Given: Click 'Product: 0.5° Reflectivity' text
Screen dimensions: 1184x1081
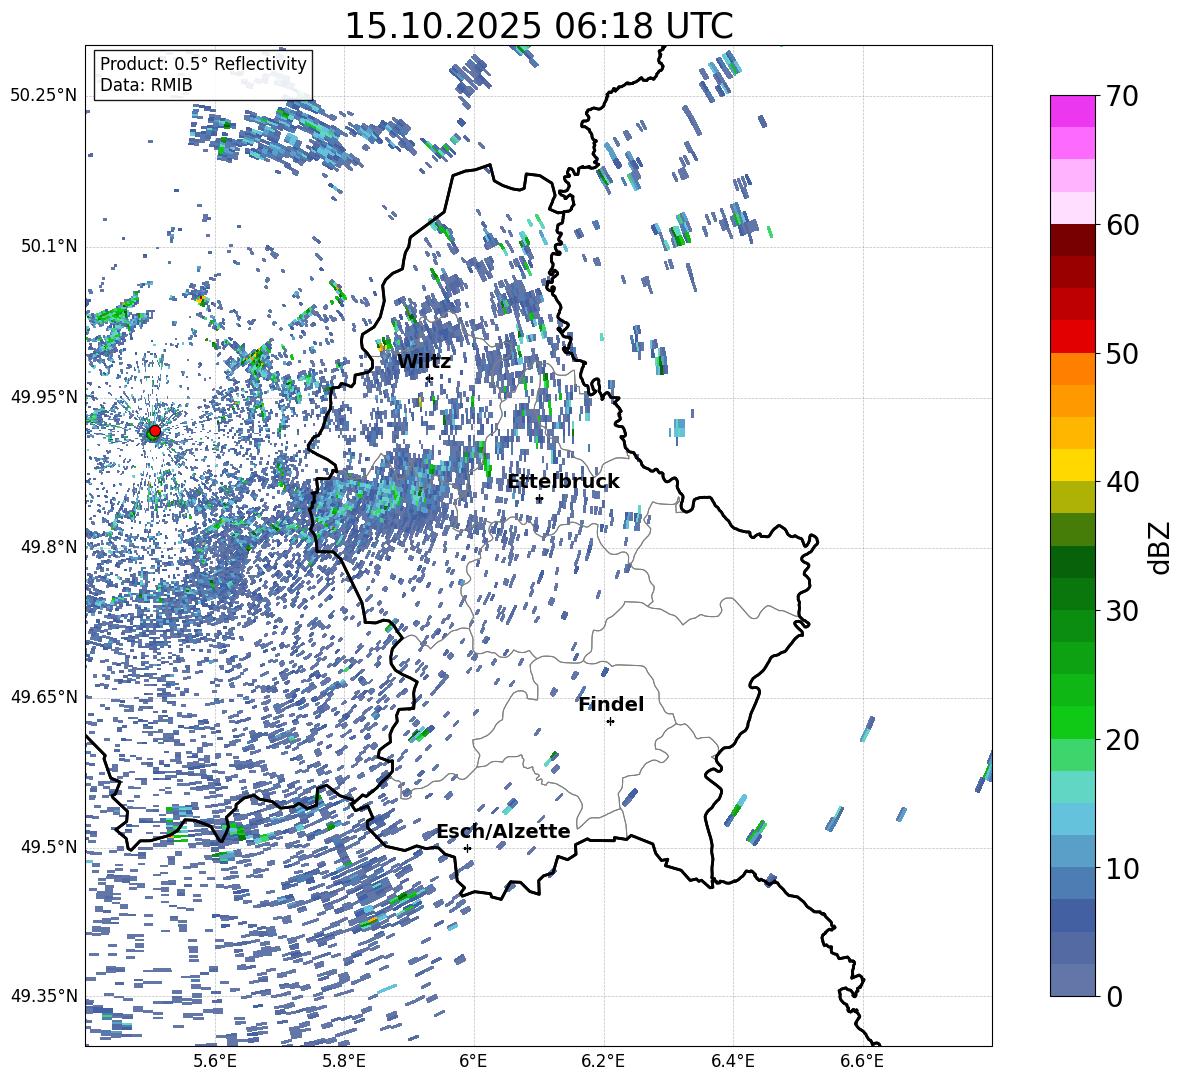Looking at the screenshot, I should tap(203, 63).
